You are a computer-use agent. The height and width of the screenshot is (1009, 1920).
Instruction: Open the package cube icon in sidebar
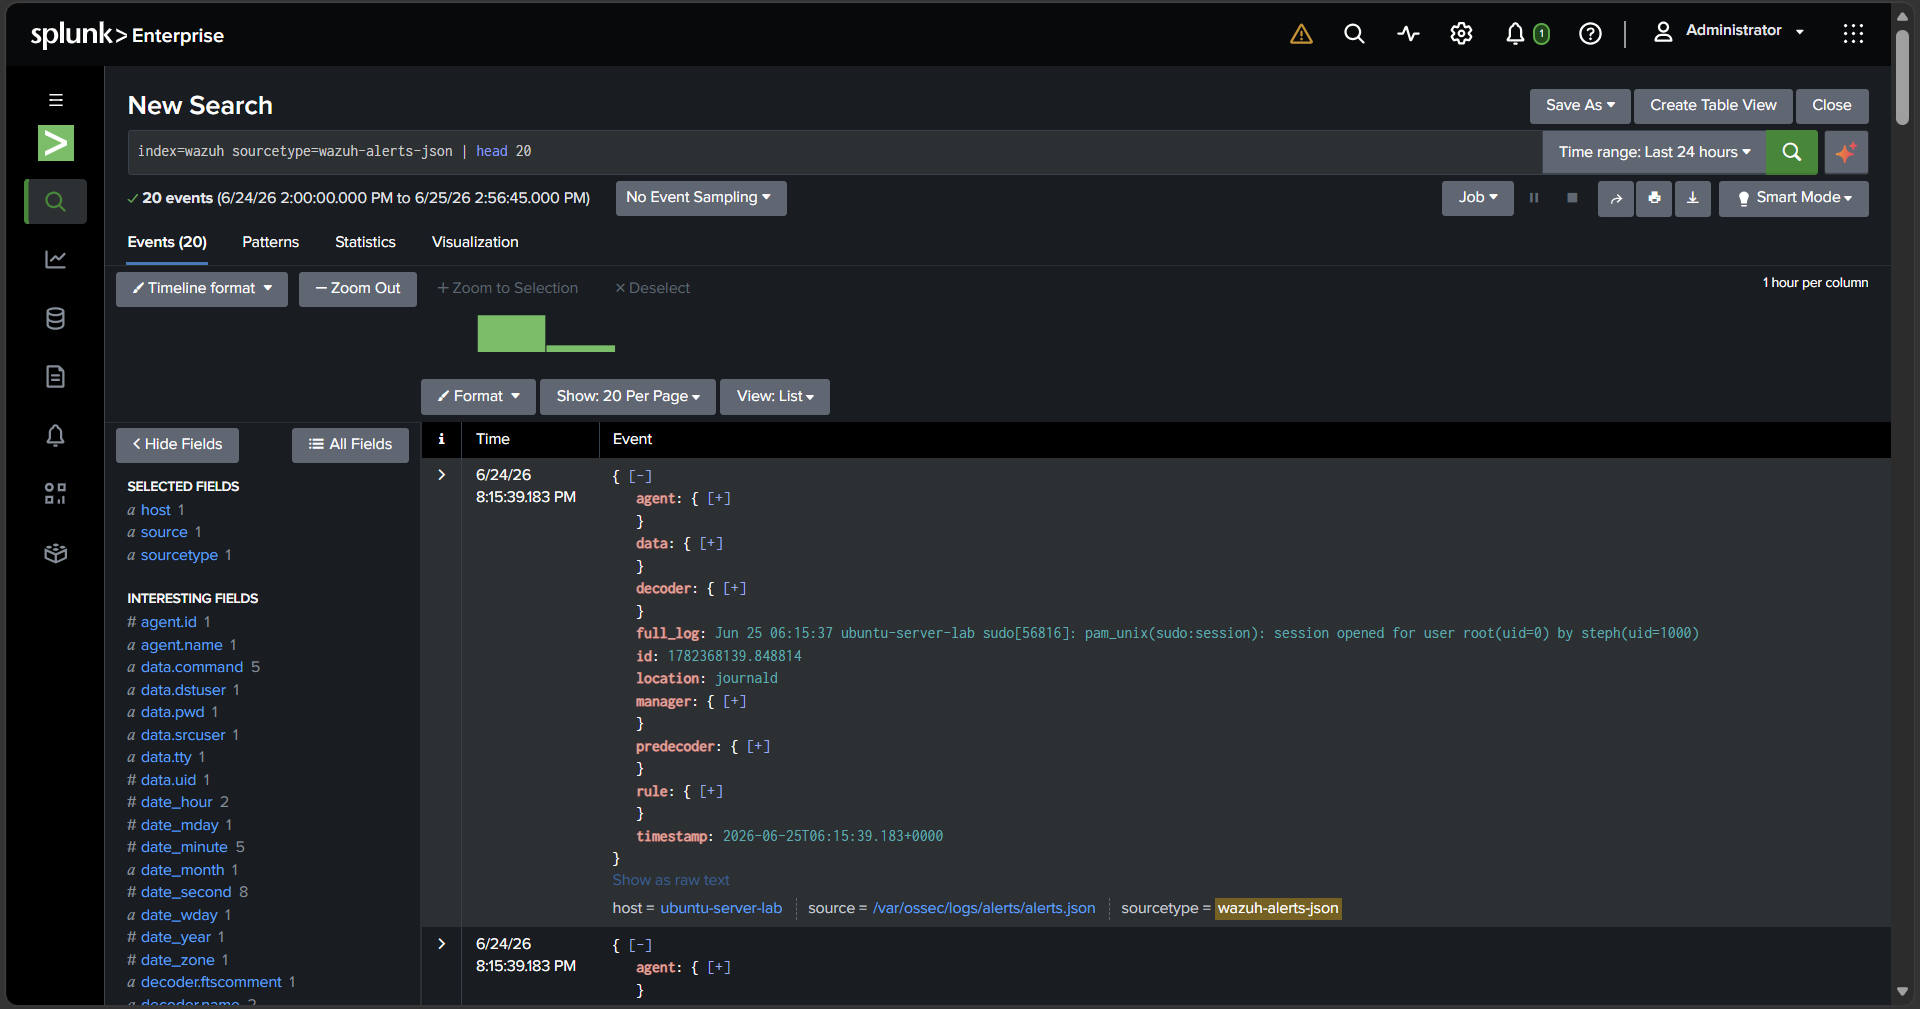pyautogui.click(x=56, y=553)
